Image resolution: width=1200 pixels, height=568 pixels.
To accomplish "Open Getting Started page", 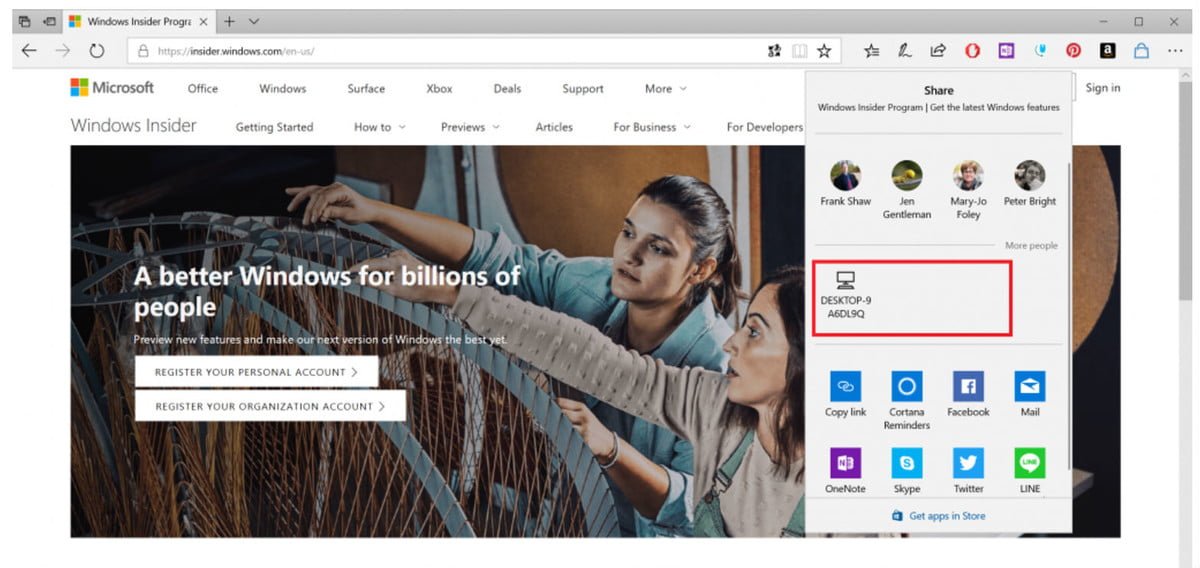I will [x=274, y=127].
